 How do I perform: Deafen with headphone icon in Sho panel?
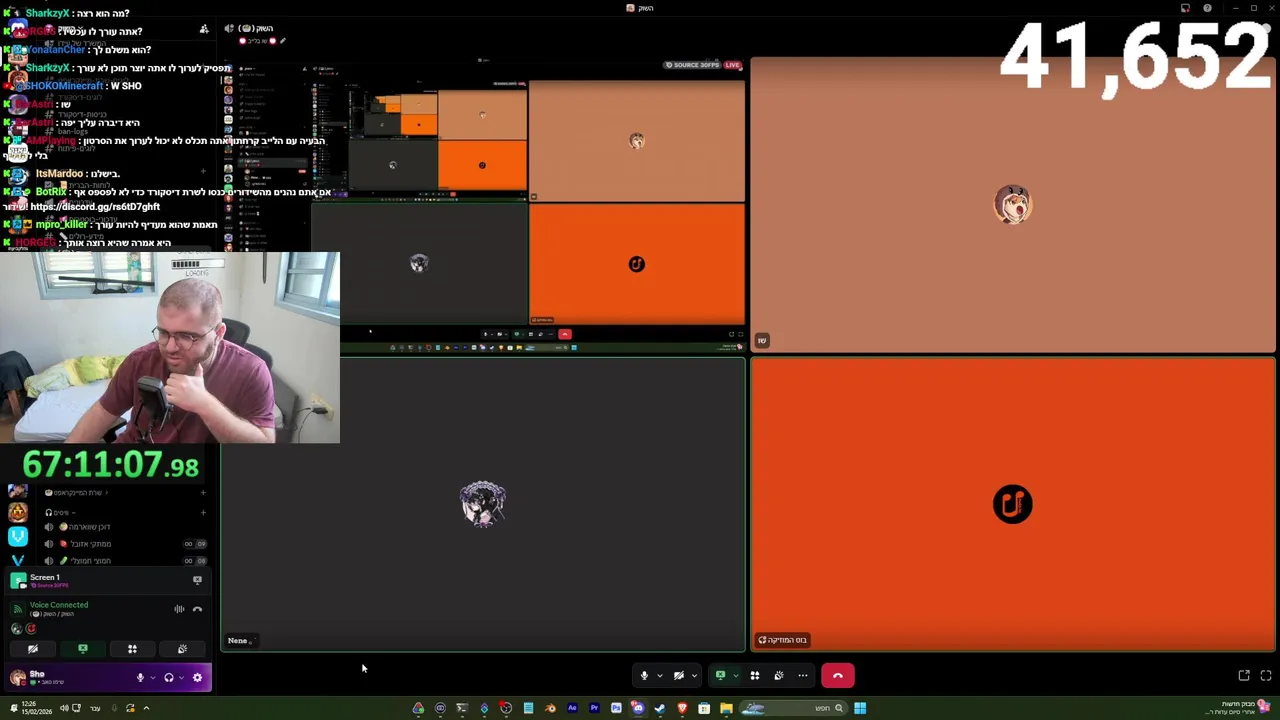pyautogui.click(x=168, y=678)
